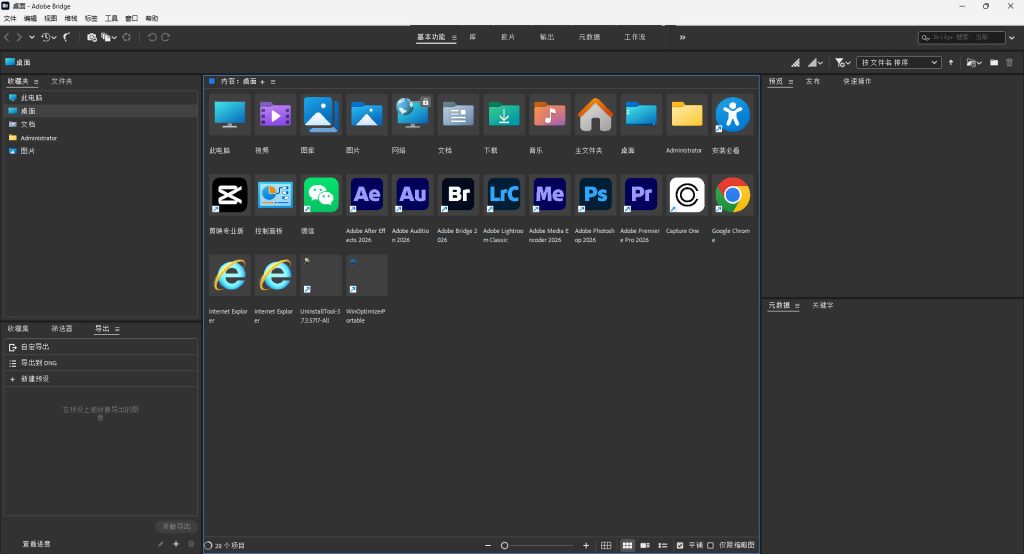Click the thumbnail quality icon
Viewport: 1024px width, 554px height.
(x=795, y=63)
